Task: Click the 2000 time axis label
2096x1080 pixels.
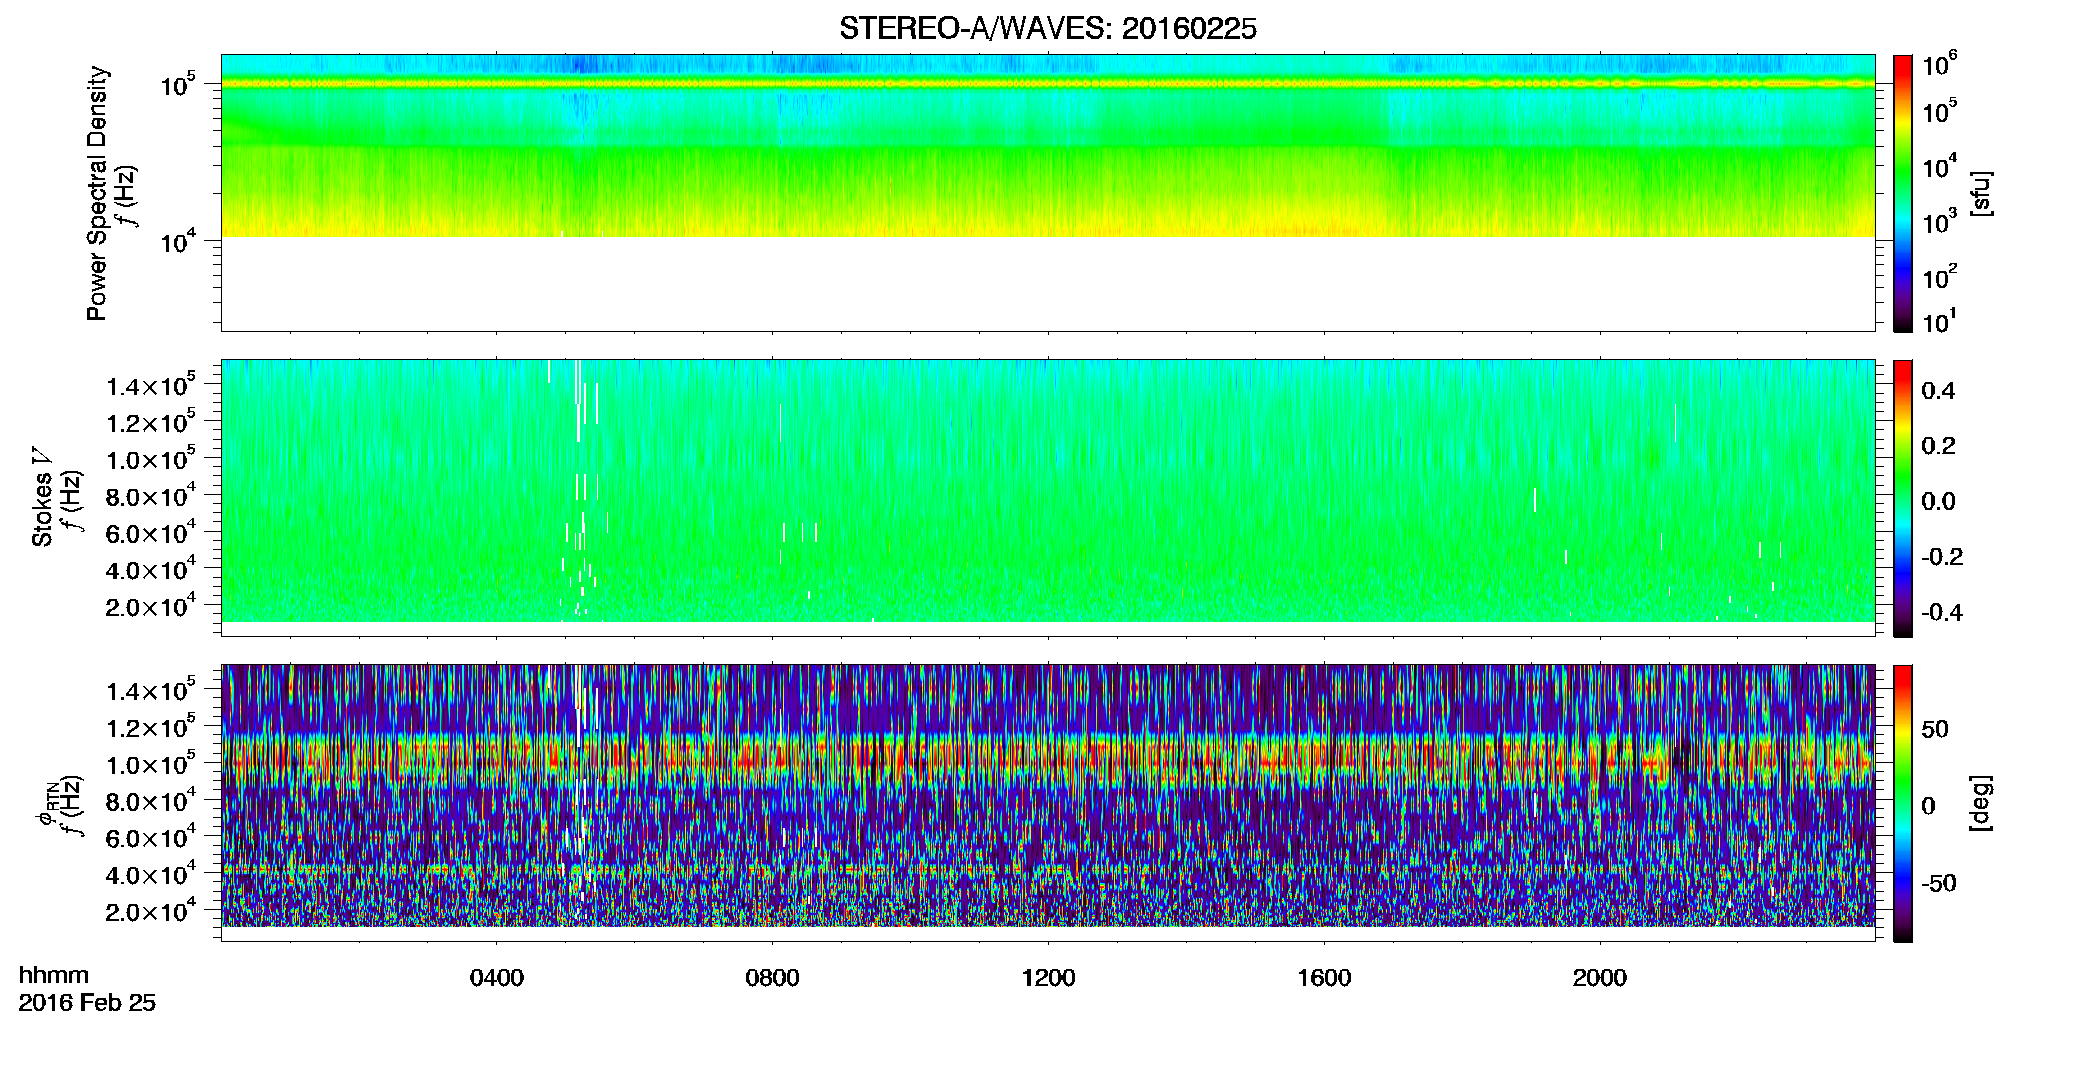Action: click(x=1600, y=978)
